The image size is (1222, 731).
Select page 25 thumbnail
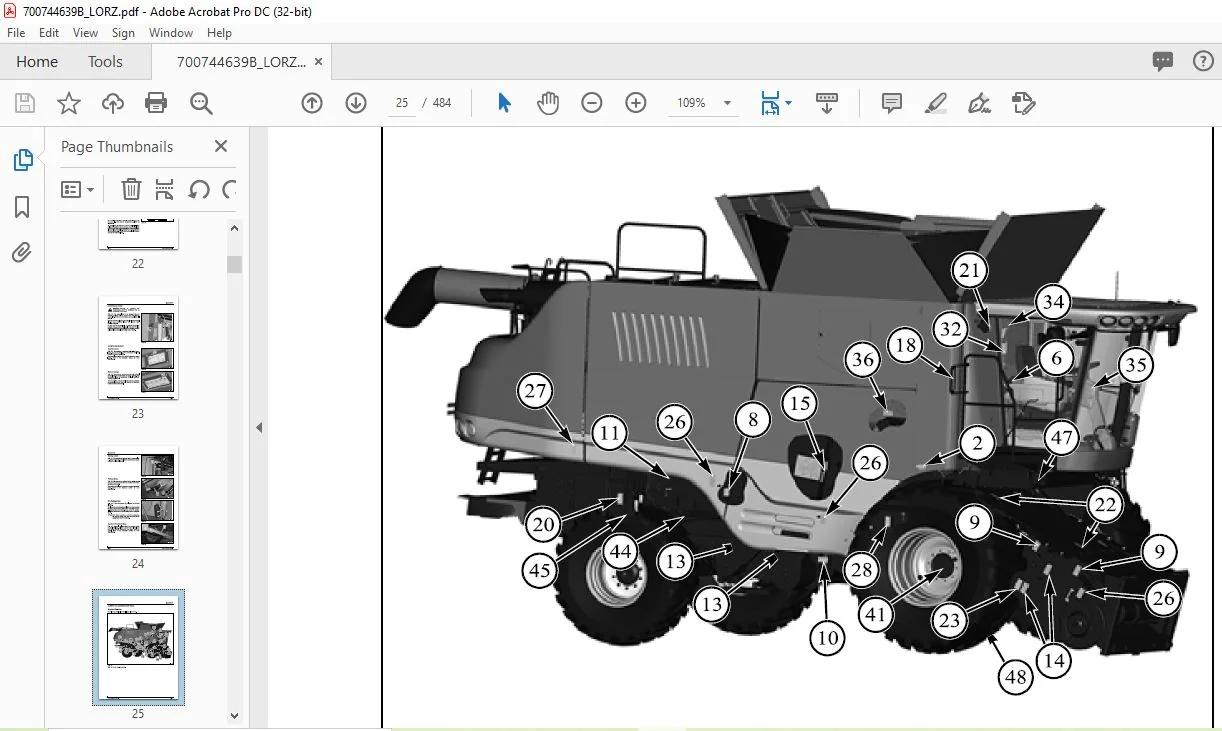pos(138,647)
